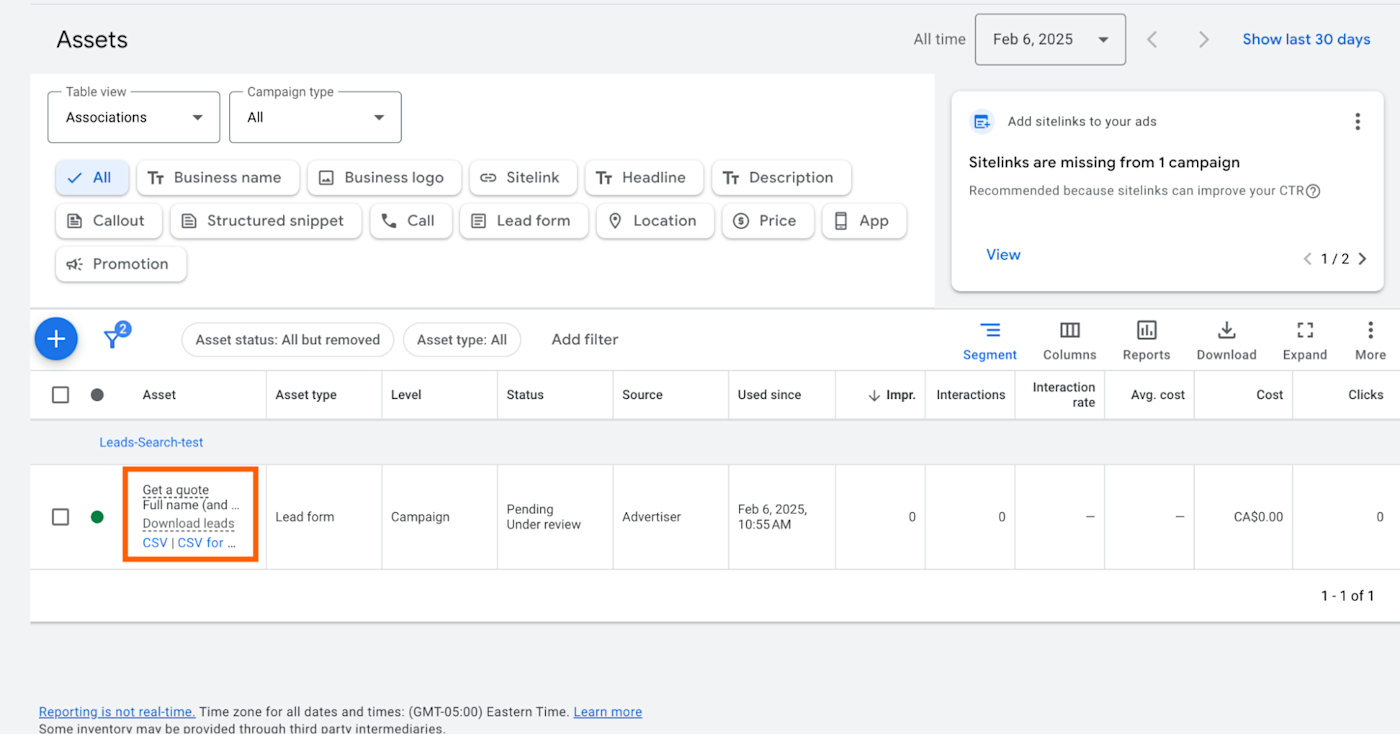Open the Columns settings
1400x734 pixels.
(1069, 340)
